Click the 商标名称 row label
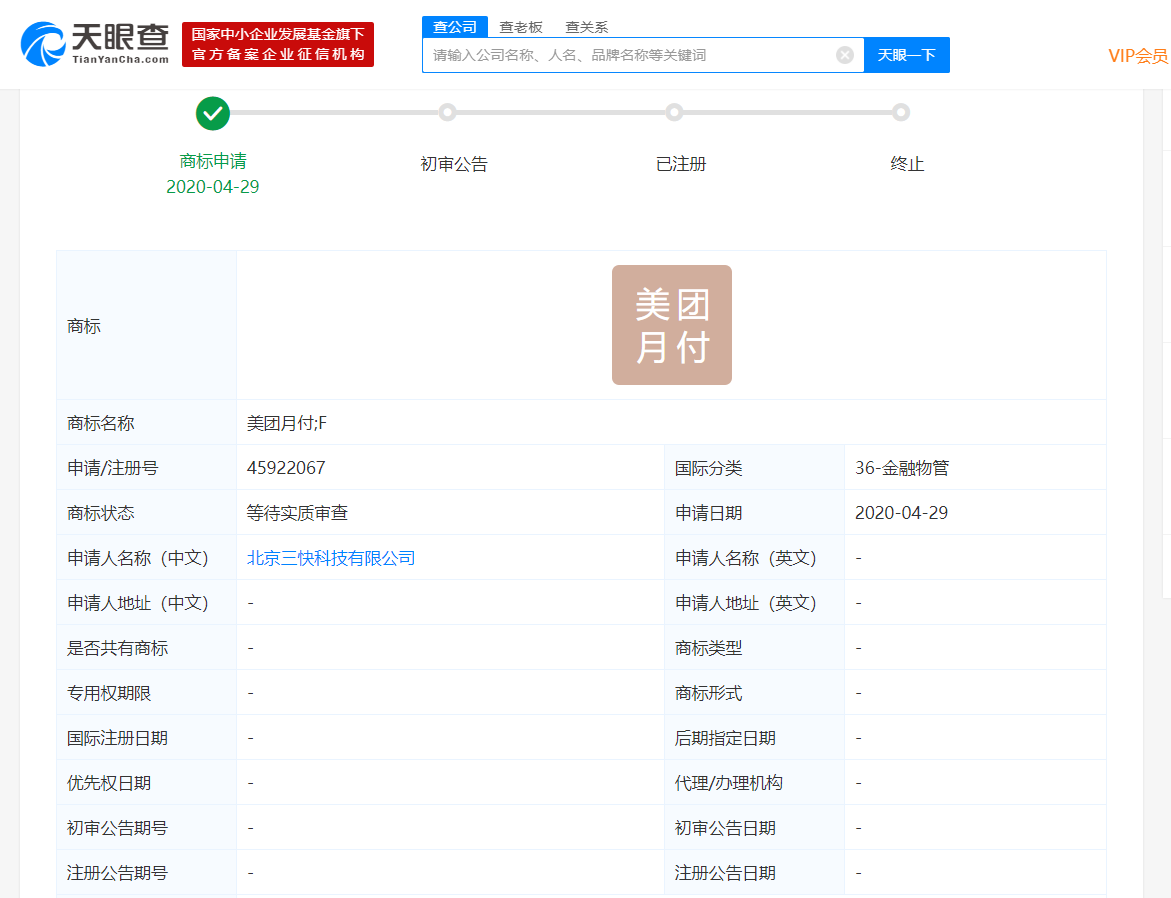The width and height of the screenshot is (1171, 898). 101,424
